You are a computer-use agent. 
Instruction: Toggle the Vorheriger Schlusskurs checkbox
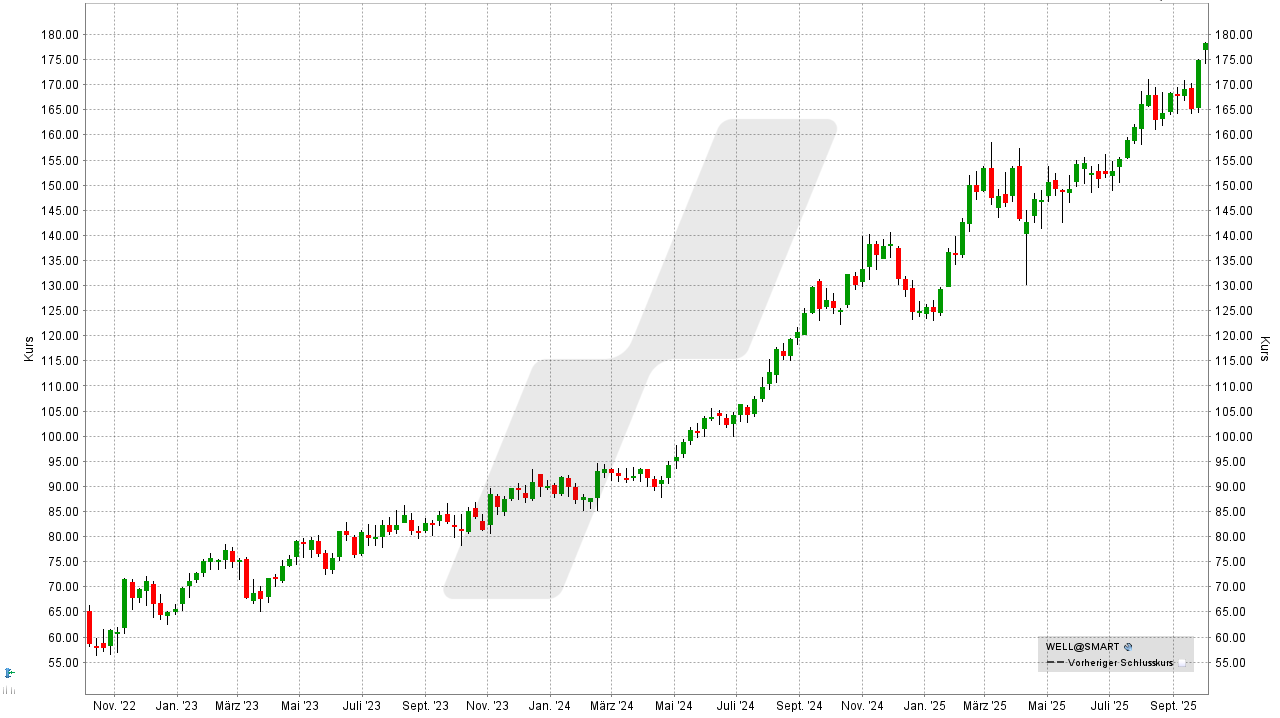coord(1183,663)
